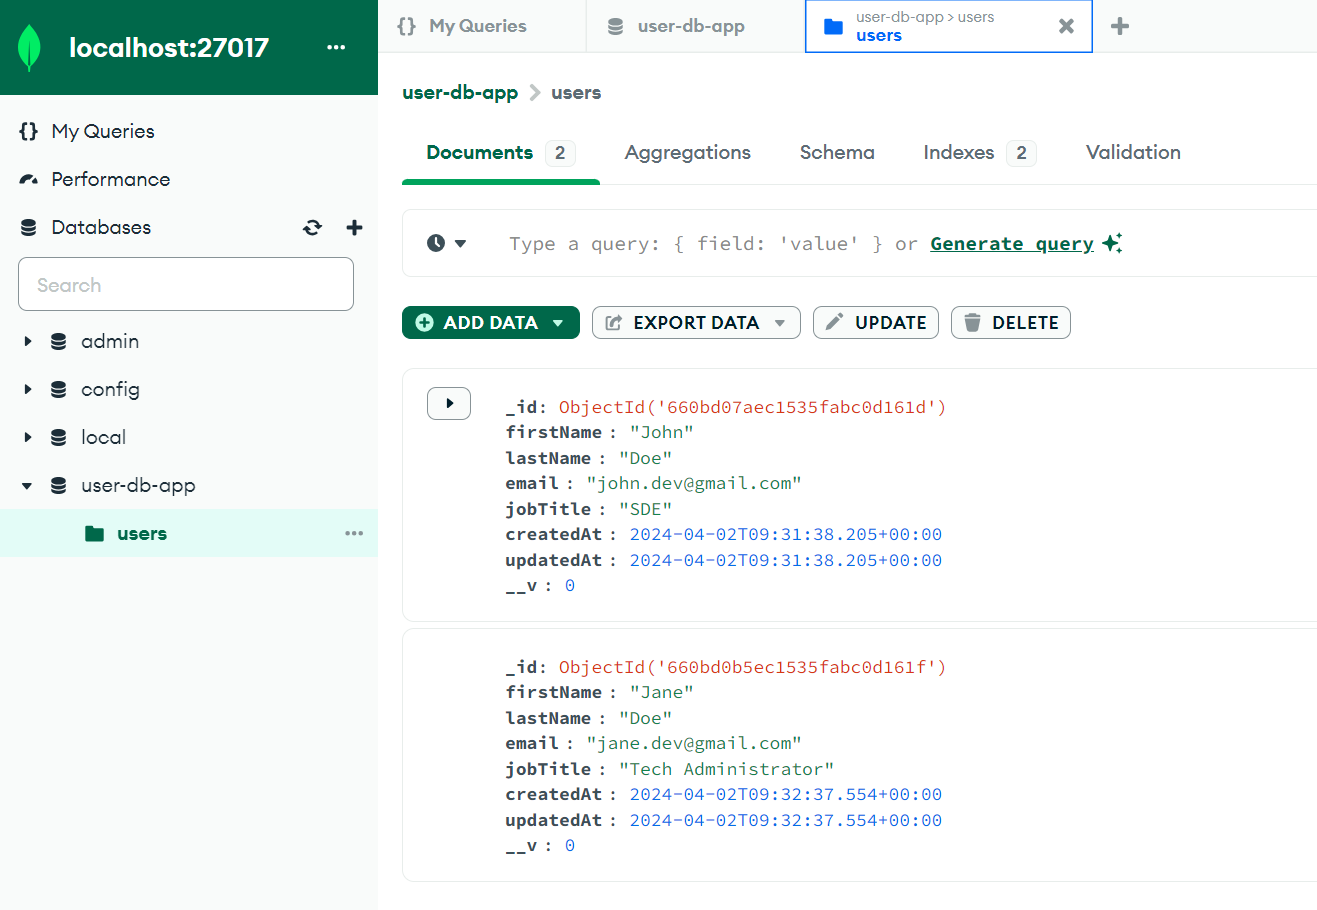Focus the sidebar database Search field
The image size is (1317, 910).
(186, 285)
